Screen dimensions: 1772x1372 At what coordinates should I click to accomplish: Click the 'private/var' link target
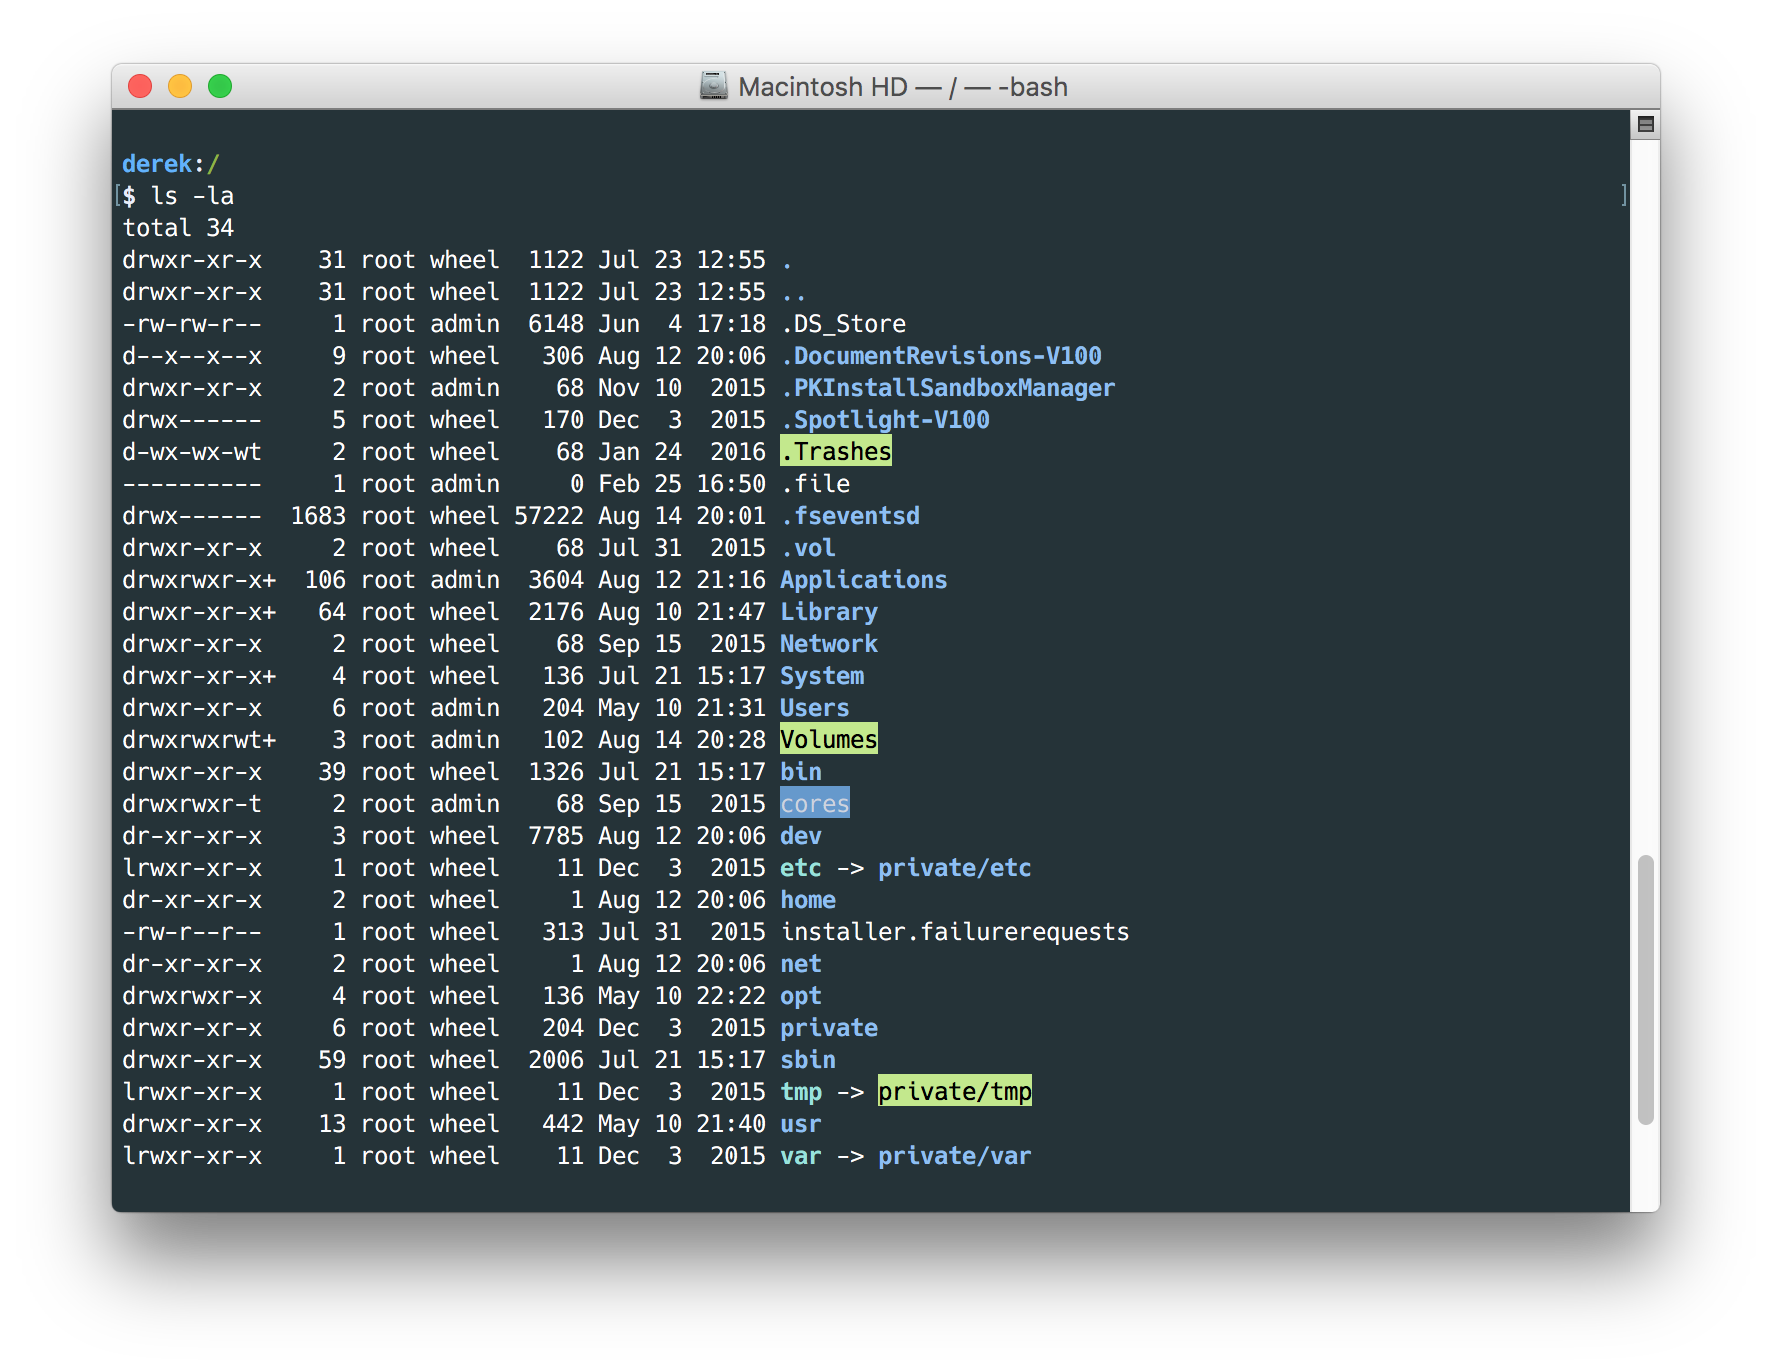955,1156
